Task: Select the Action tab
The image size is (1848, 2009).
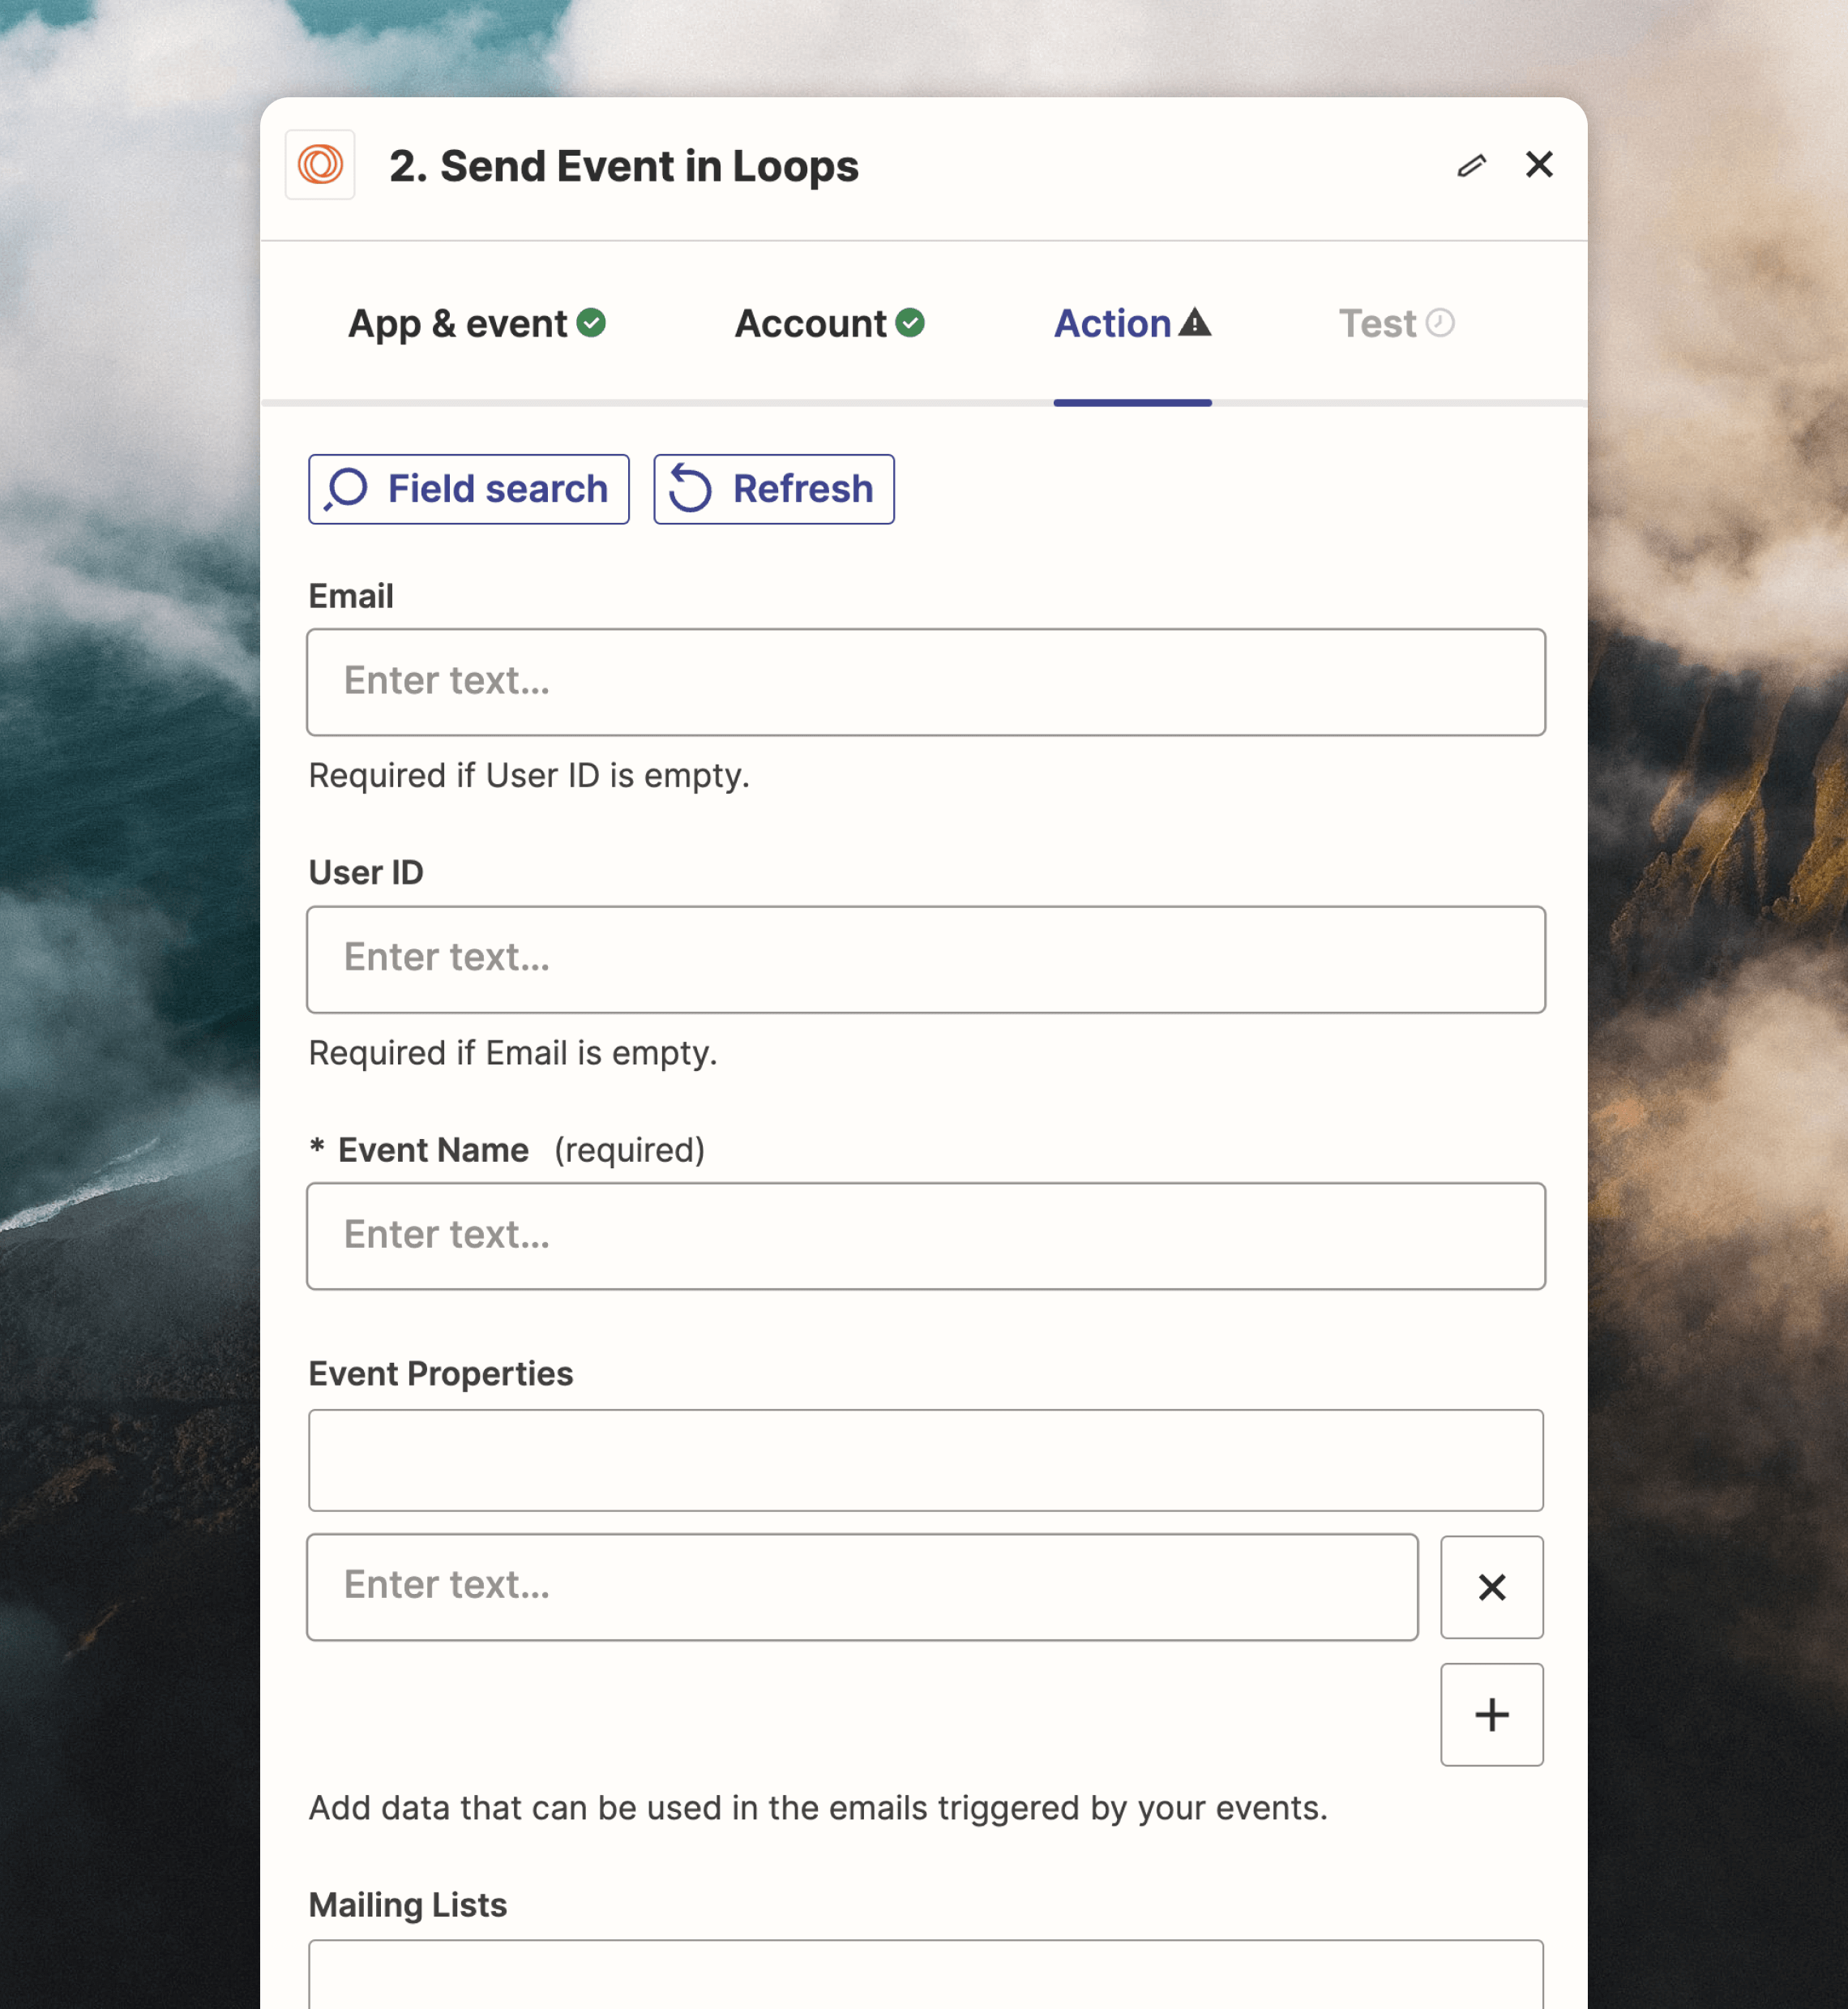Action: tap(1132, 323)
